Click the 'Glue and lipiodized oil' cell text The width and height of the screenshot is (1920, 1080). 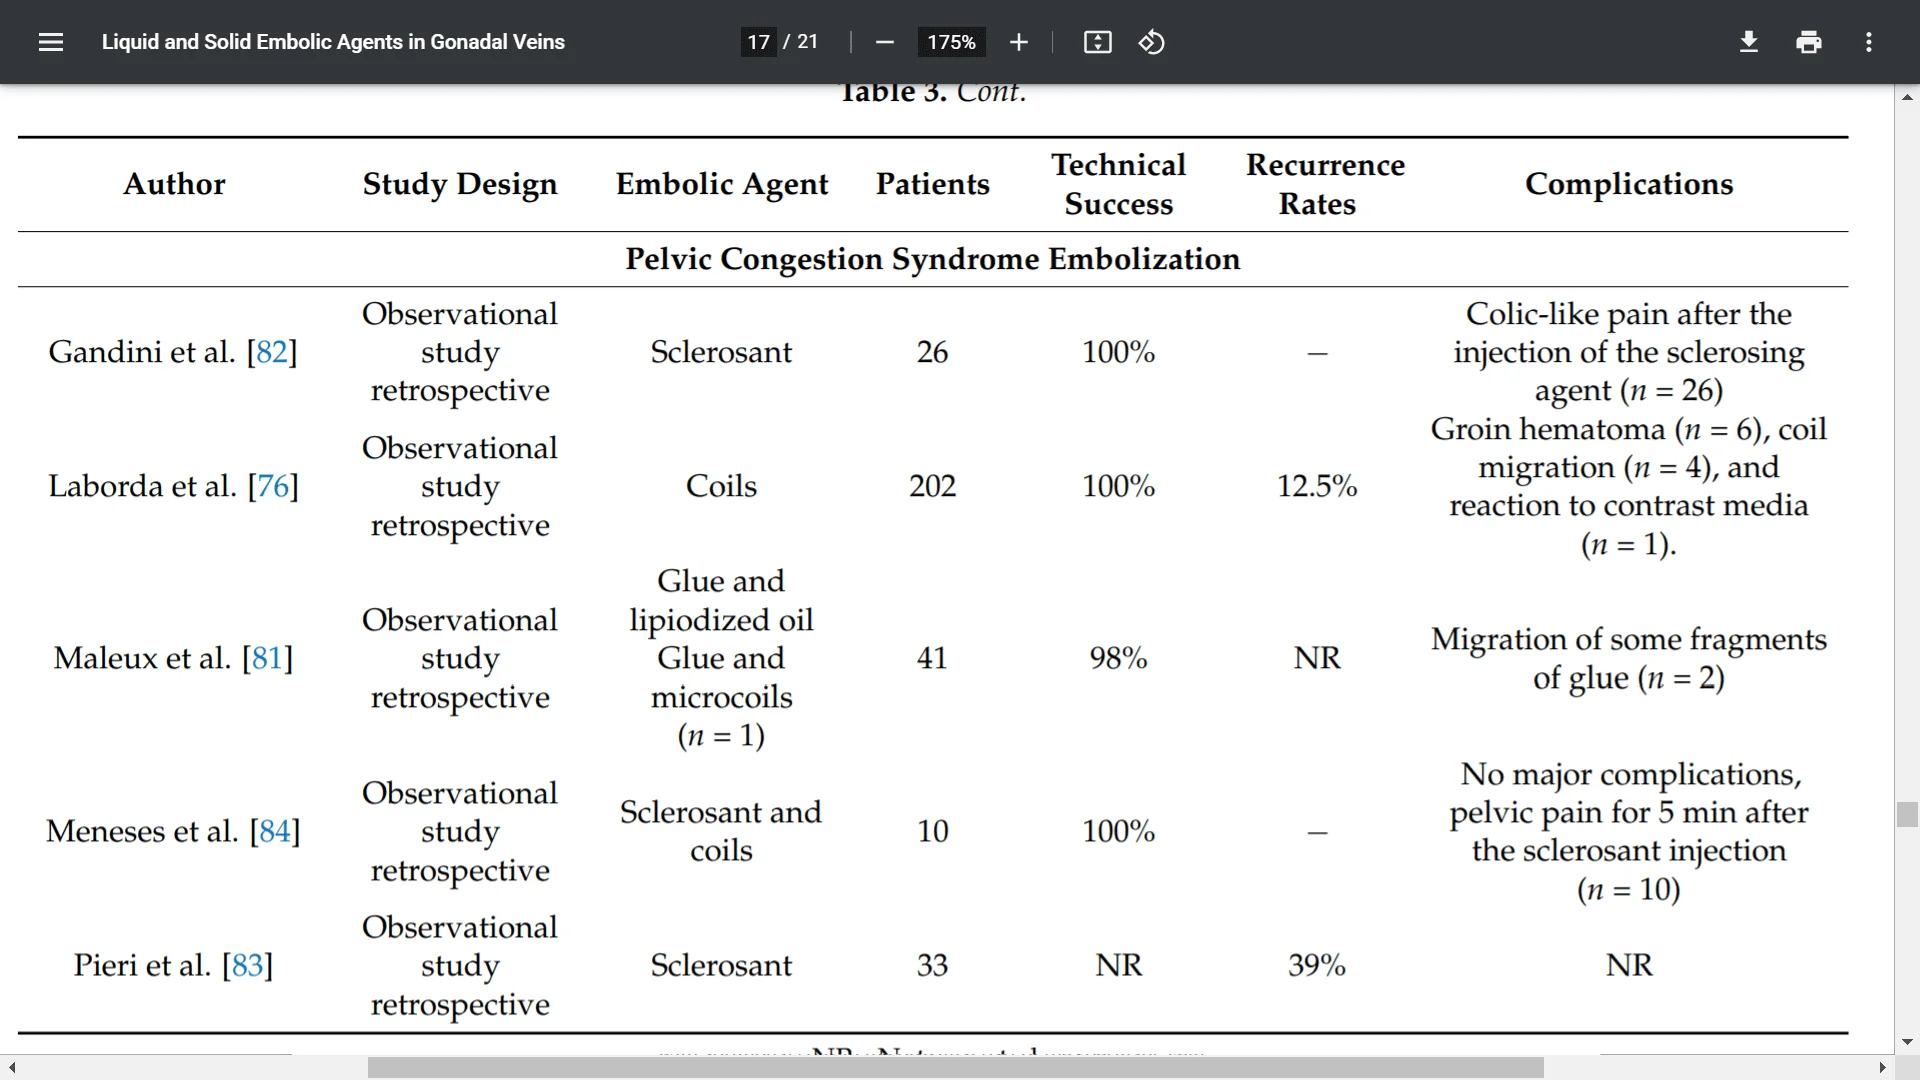click(721, 600)
